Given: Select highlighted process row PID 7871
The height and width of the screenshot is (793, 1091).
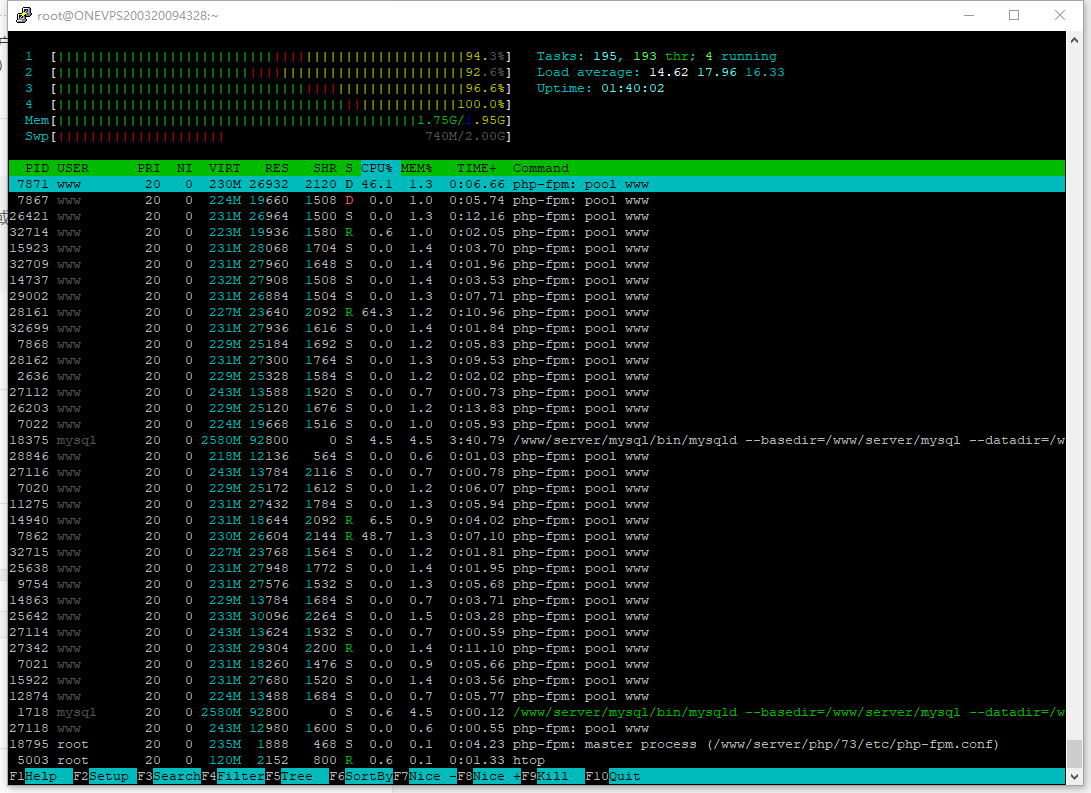Looking at the screenshot, I should tap(536, 184).
